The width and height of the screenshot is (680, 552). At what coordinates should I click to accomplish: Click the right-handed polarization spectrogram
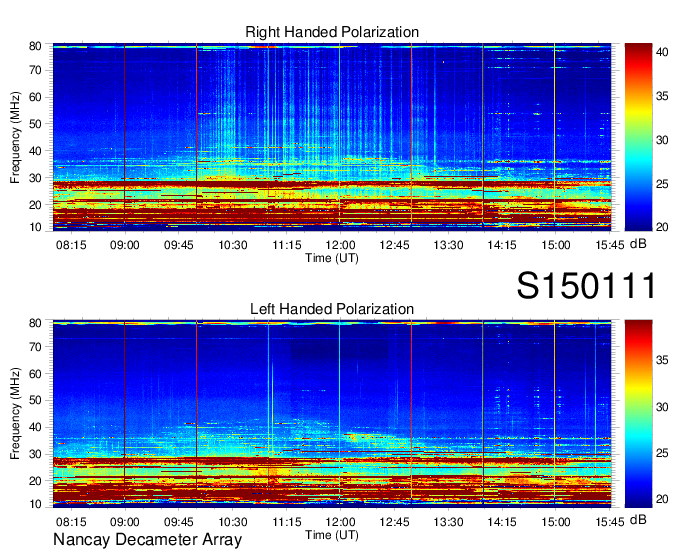[x=332, y=137]
